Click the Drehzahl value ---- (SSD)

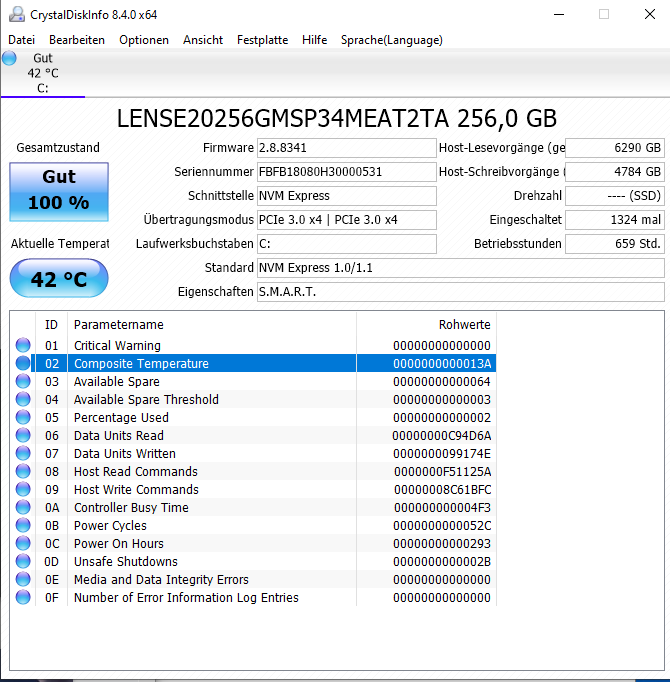click(615, 196)
